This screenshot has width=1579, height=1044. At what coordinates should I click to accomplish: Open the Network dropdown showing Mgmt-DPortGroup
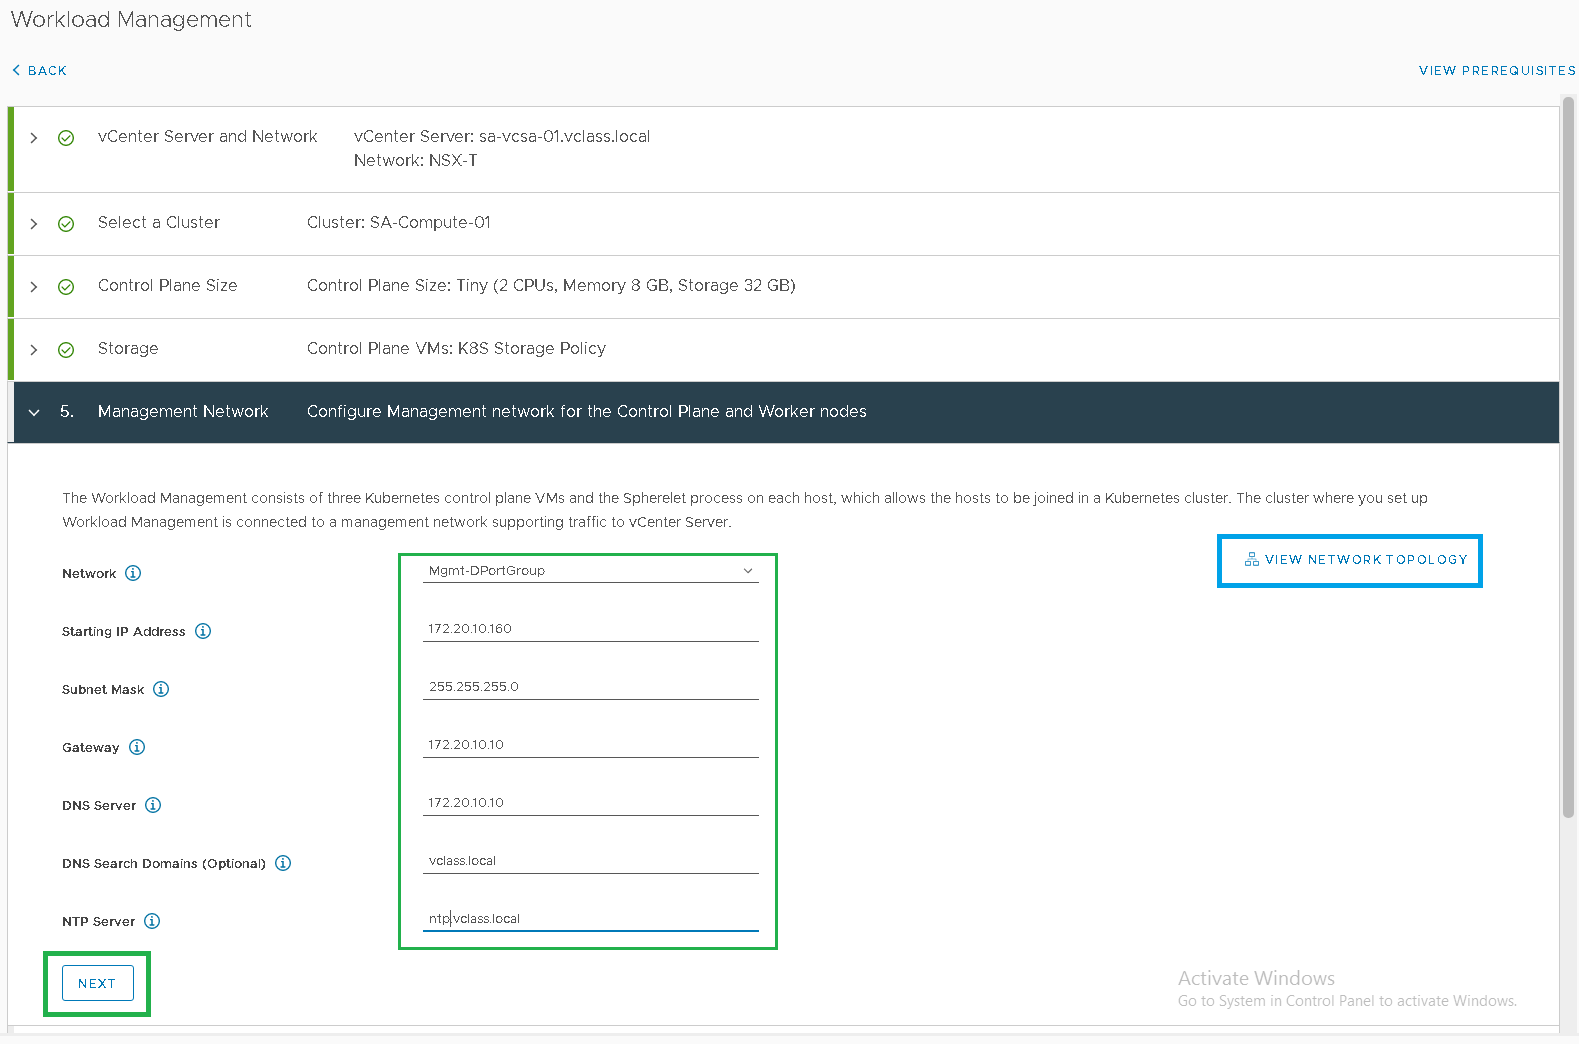[590, 571]
